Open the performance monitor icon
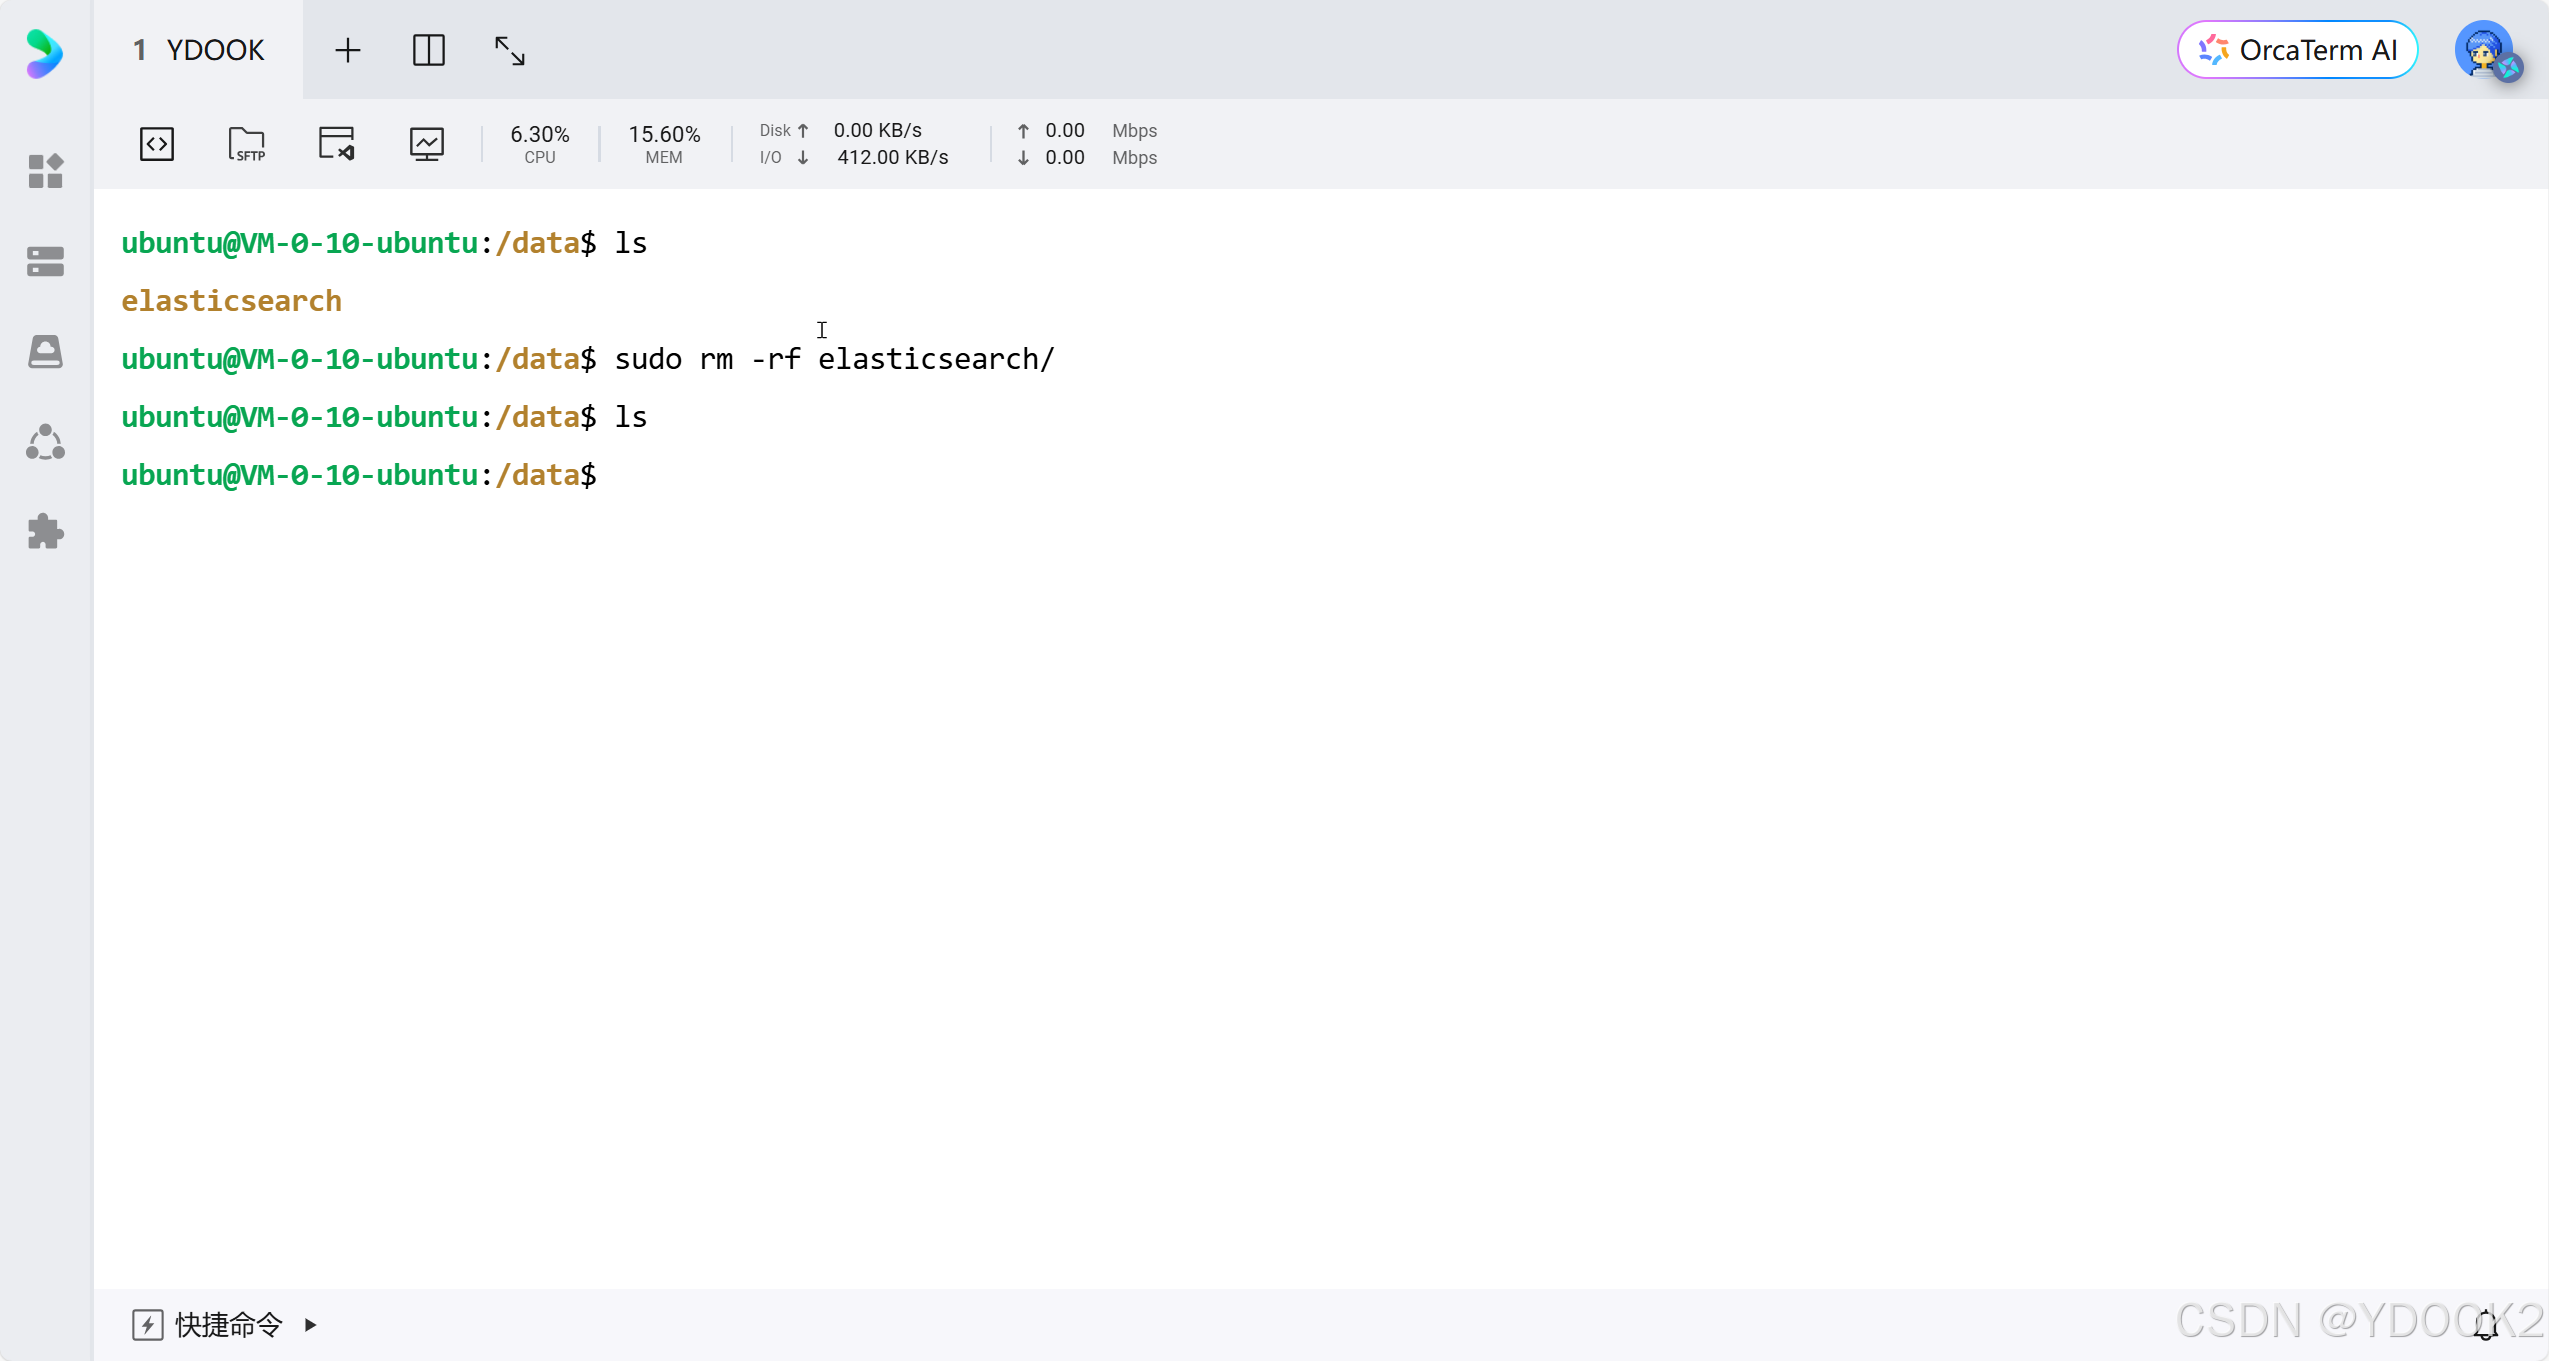This screenshot has width=2549, height=1361. [426, 144]
